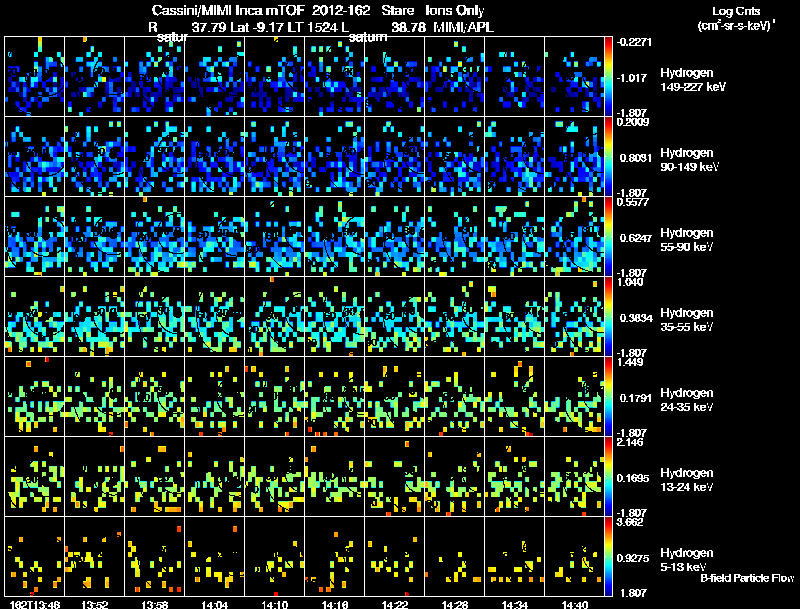800x609 pixels.
Task: Select the 14:34 Hydrogen 24-35 keV image
Action: pyautogui.click(x=514, y=396)
